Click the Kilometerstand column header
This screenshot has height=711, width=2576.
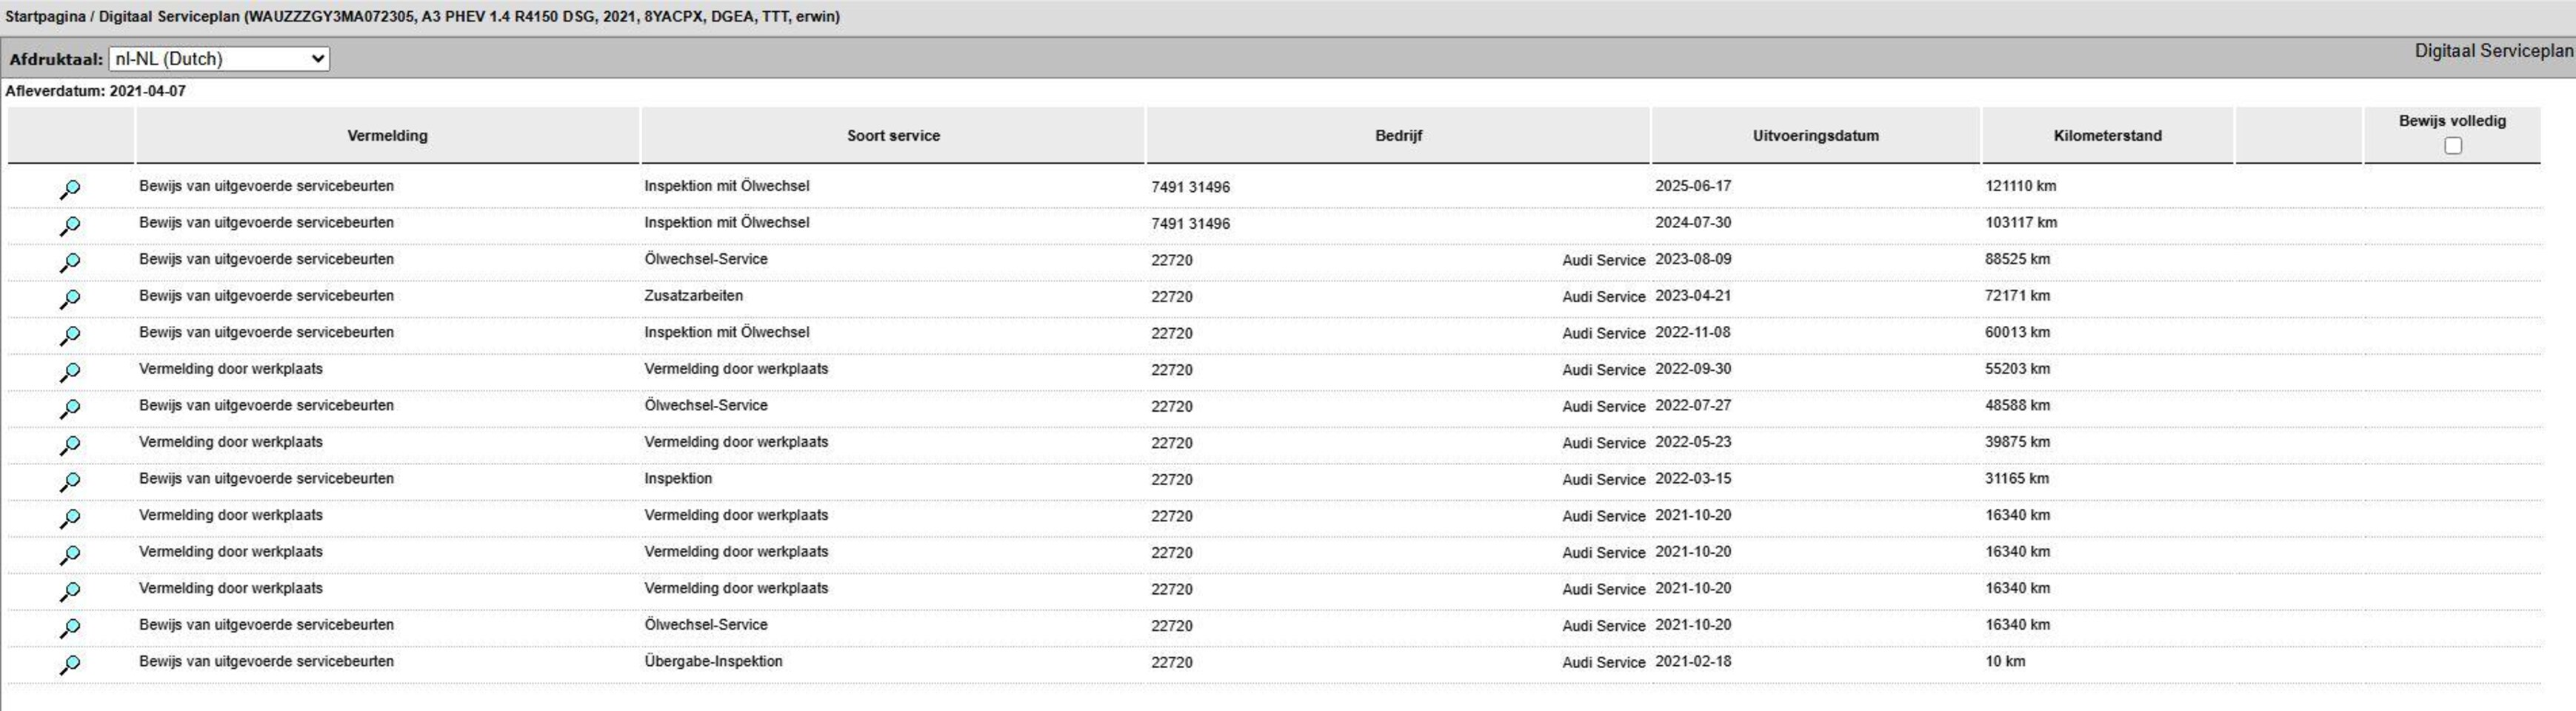coord(2107,136)
